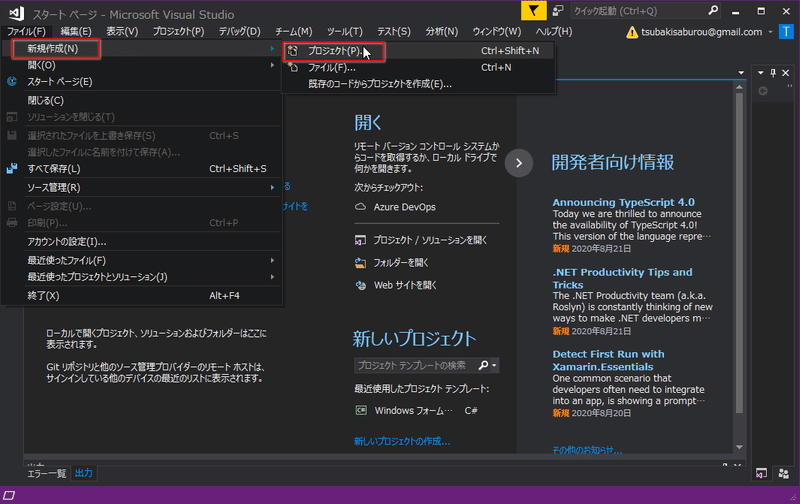
Task: Choose ファイル(F)... in the submenu
Action: pyautogui.click(x=419, y=67)
